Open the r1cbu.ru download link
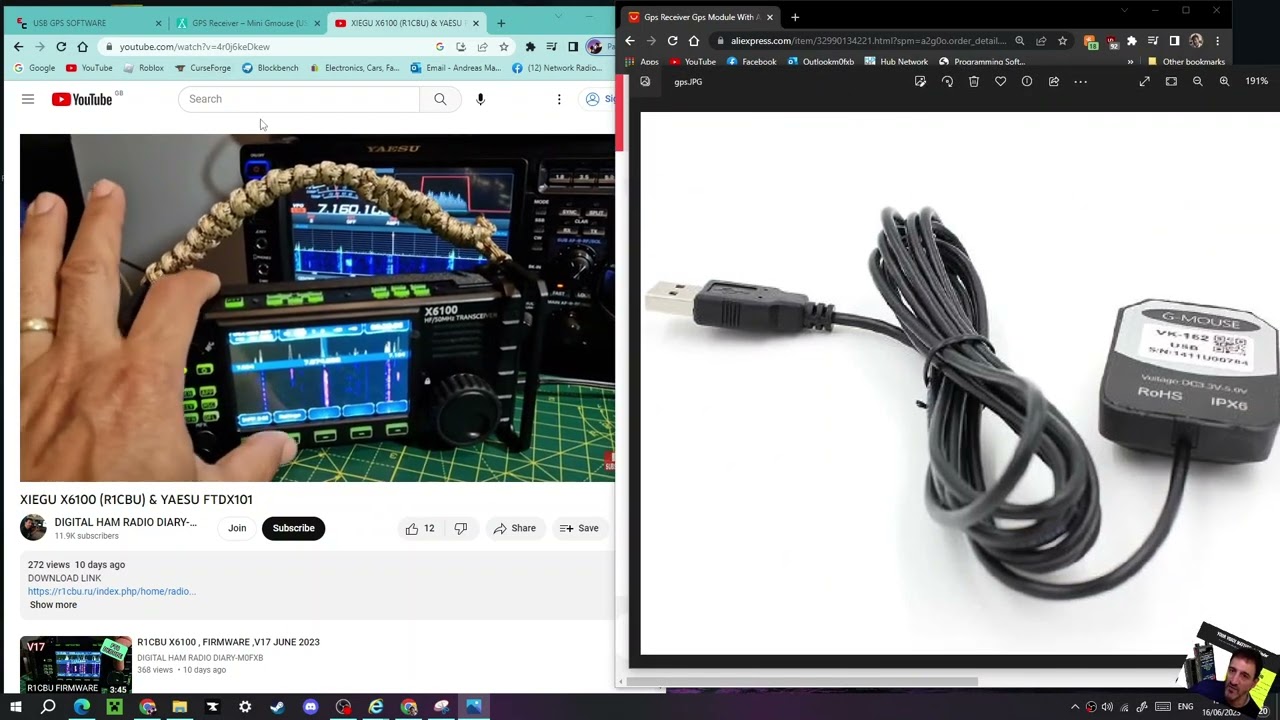 (x=111, y=591)
